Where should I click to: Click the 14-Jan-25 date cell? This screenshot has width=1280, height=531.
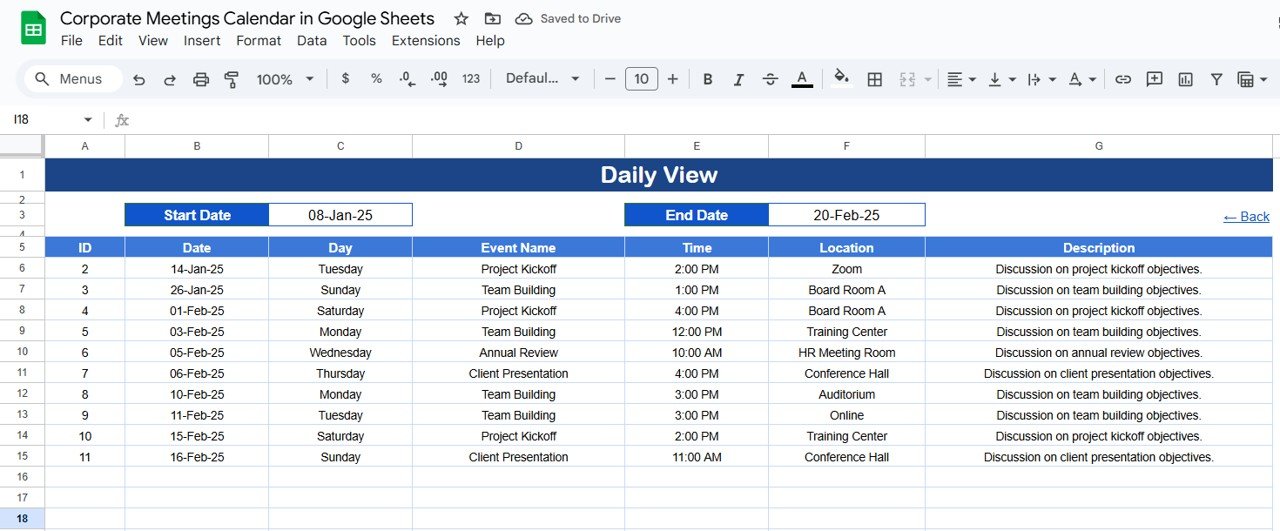pyautogui.click(x=197, y=269)
